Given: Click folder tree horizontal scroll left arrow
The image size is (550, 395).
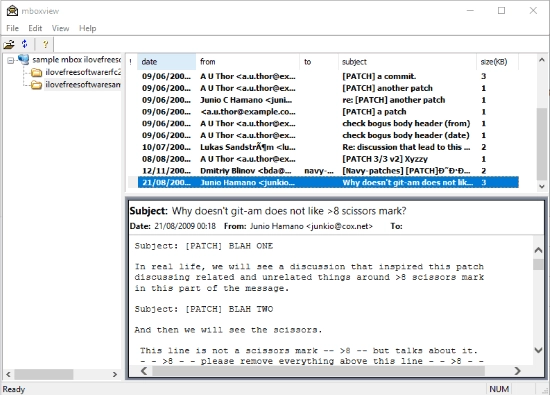Looking at the screenshot, I should click(8, 374).
